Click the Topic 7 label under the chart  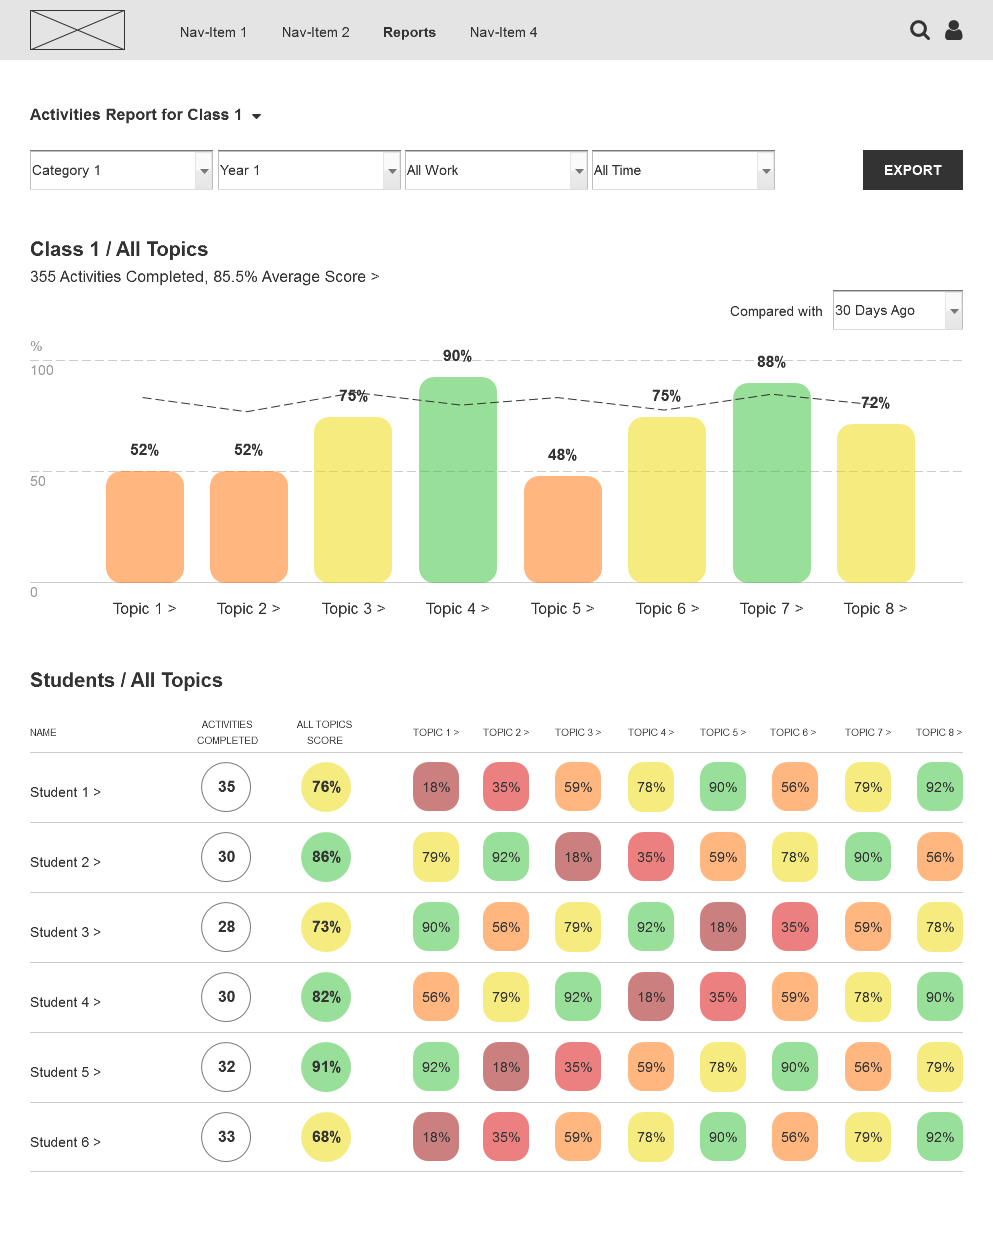[771, 608]
